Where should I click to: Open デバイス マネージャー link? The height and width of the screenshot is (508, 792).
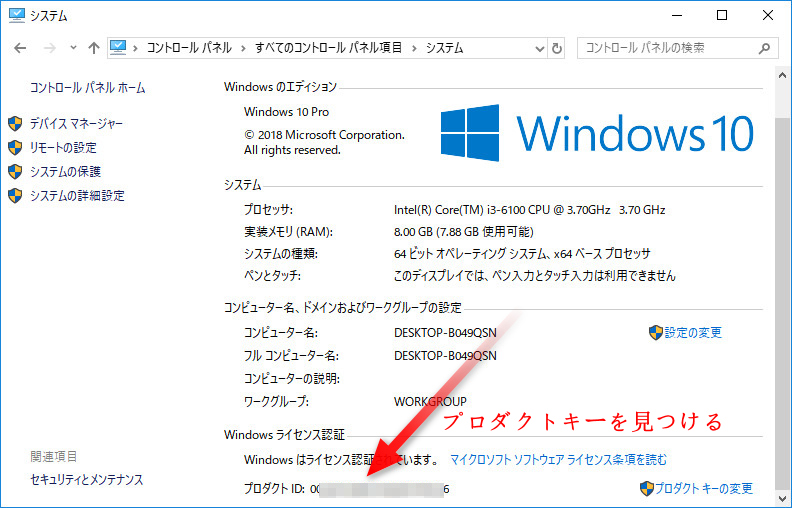pos(76,124)
